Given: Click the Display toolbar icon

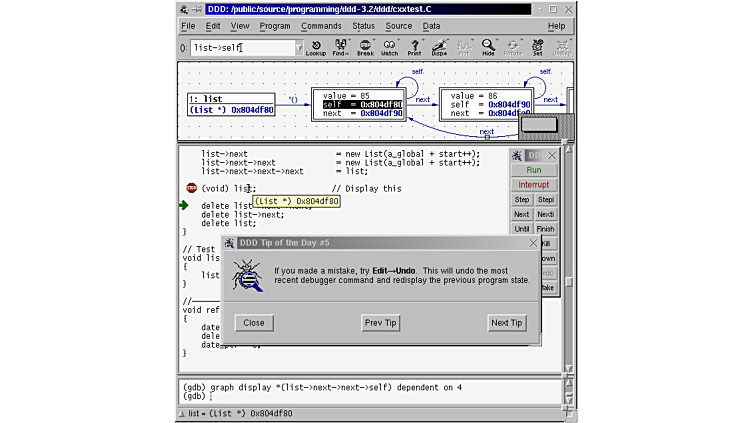Looking at the screenshot, I should click(439, 47).
